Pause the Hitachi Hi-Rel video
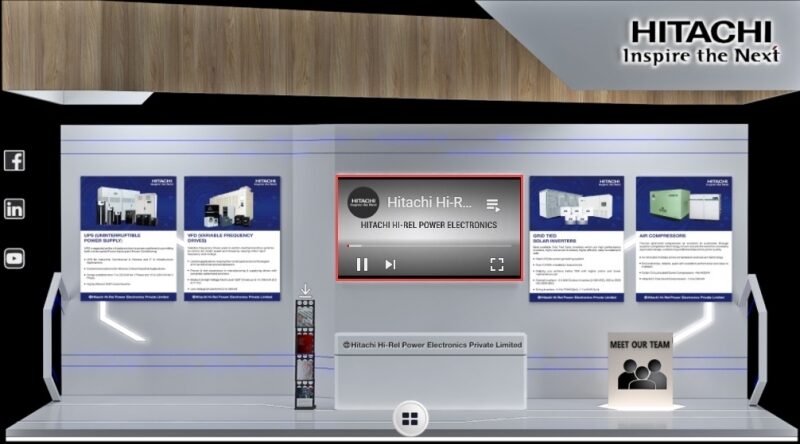The image size is (800, 444). point(362,264)
